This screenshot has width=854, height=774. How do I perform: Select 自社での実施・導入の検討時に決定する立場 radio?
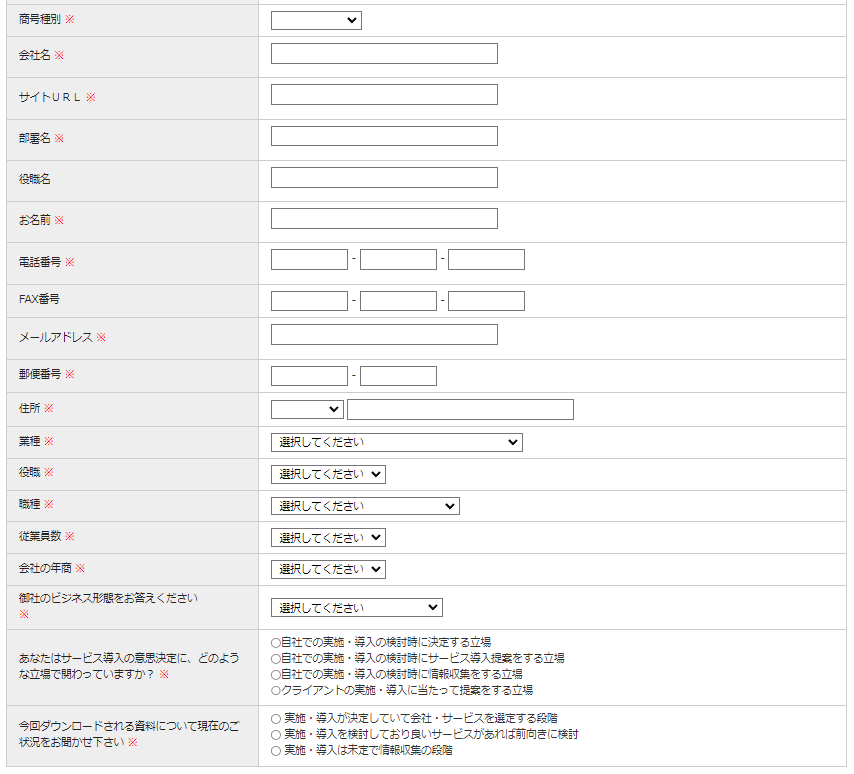[276, 642]
